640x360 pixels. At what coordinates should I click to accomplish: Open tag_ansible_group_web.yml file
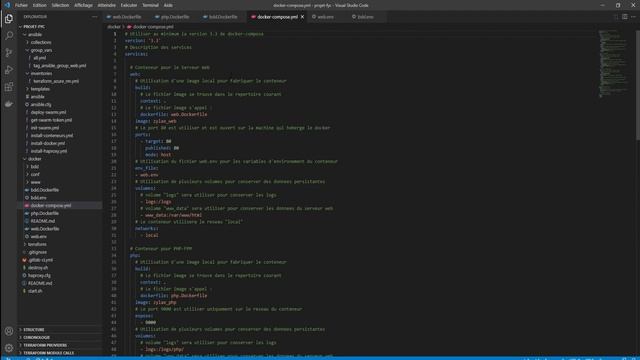pos(60,65)
